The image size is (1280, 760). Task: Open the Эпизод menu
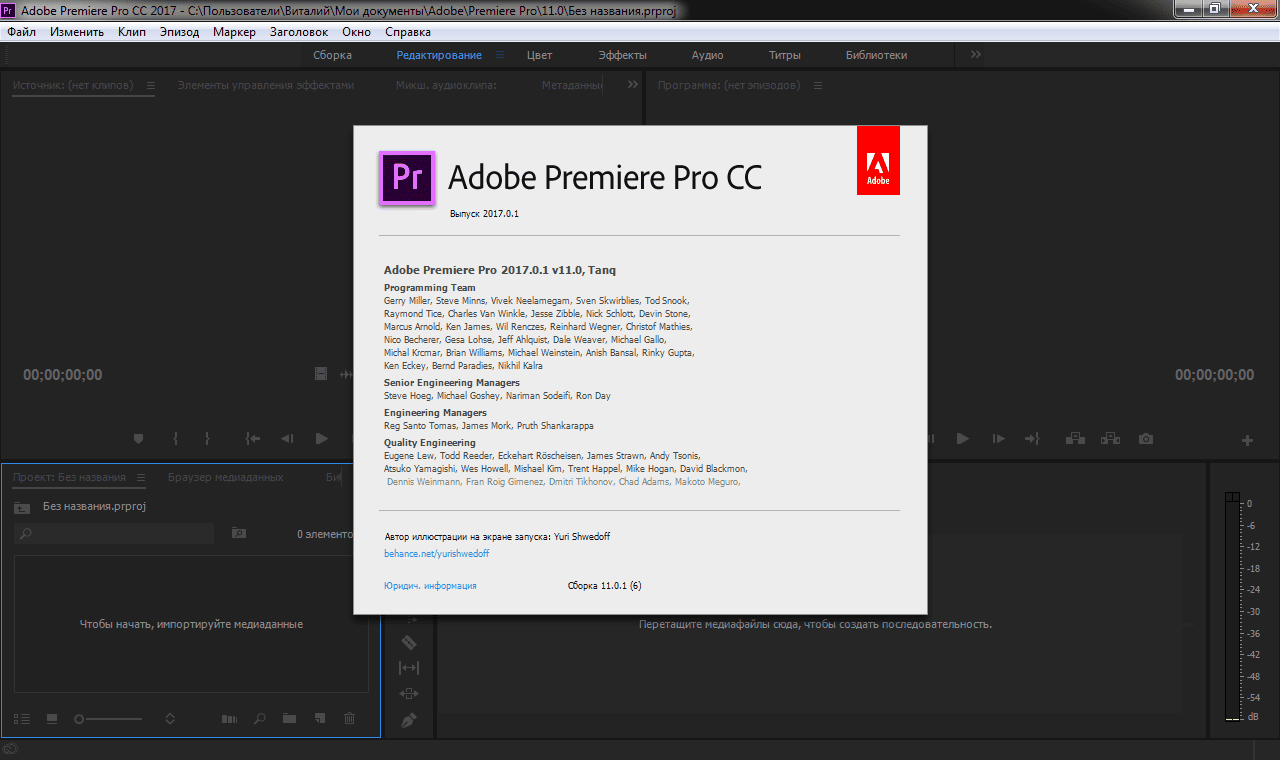point(180,32)
